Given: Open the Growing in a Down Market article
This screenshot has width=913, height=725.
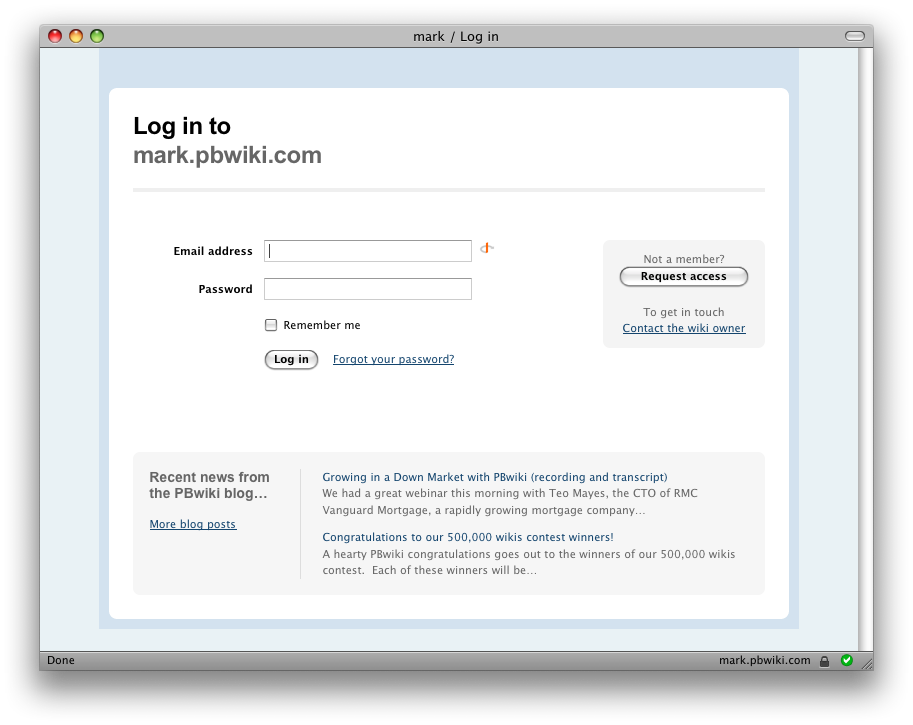Looking at the screenshot, I should point(494,477).
